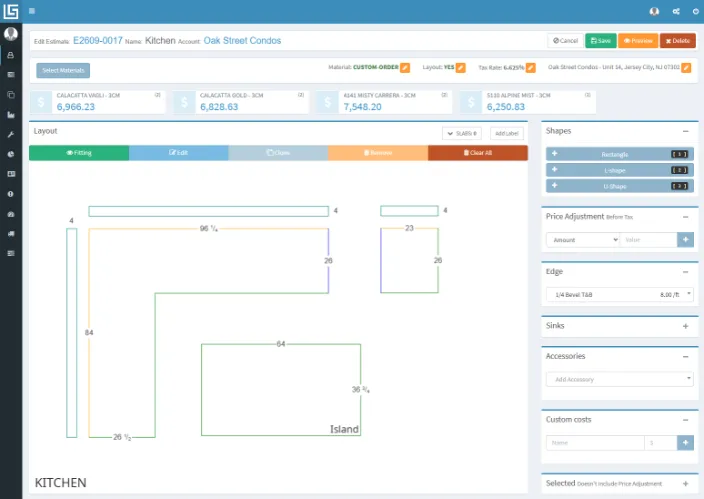Click the KITCHEN label on canvas
This screenshot has width=704, height=499.
(x=61, y=483)
